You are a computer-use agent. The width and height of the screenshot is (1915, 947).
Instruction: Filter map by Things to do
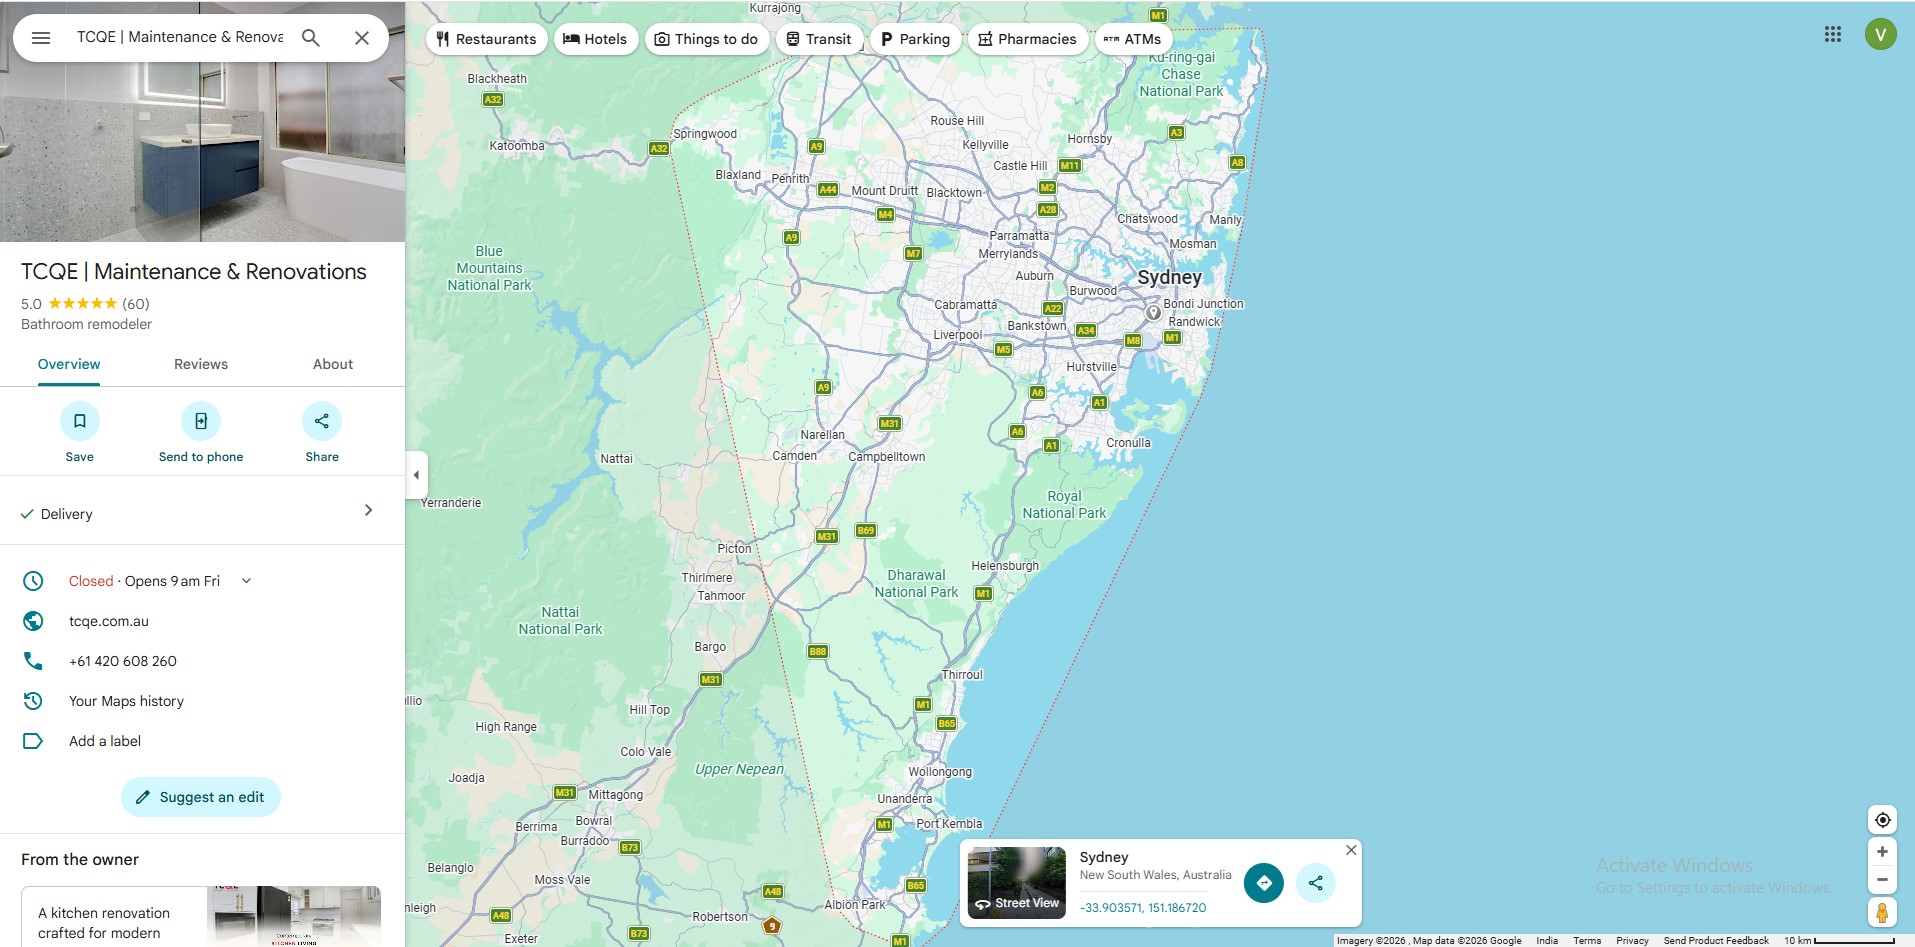tap(706, 39)
